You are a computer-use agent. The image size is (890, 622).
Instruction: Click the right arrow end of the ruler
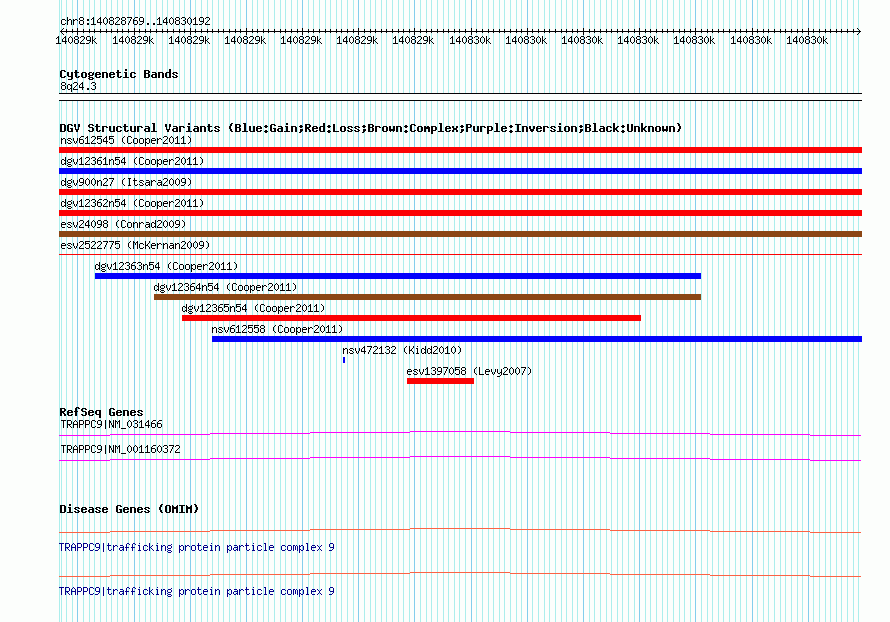[x=859, y=31]
